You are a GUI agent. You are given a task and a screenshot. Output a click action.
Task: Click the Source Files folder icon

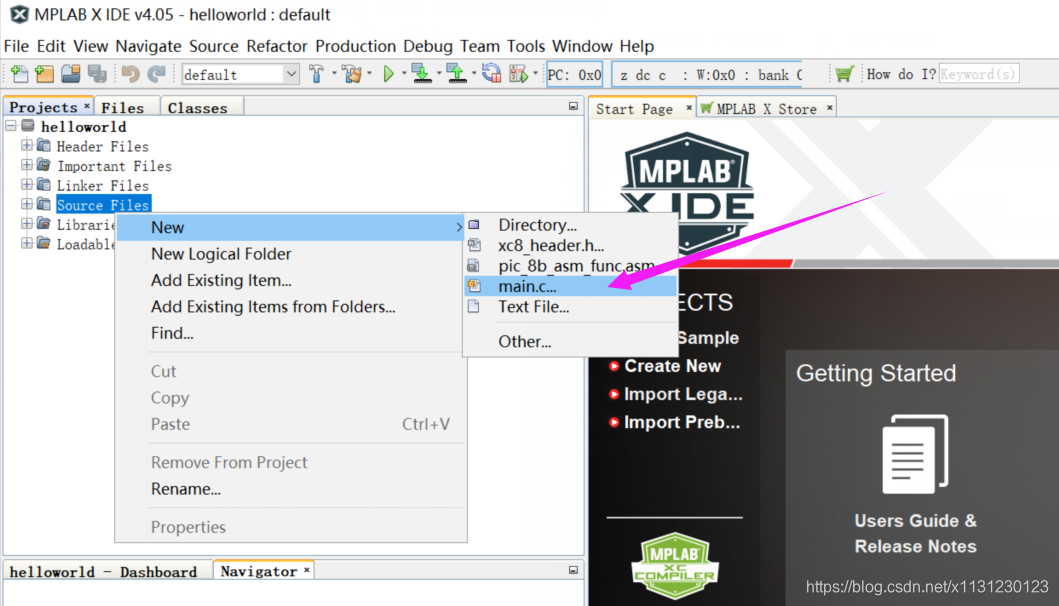pos(44,204)
